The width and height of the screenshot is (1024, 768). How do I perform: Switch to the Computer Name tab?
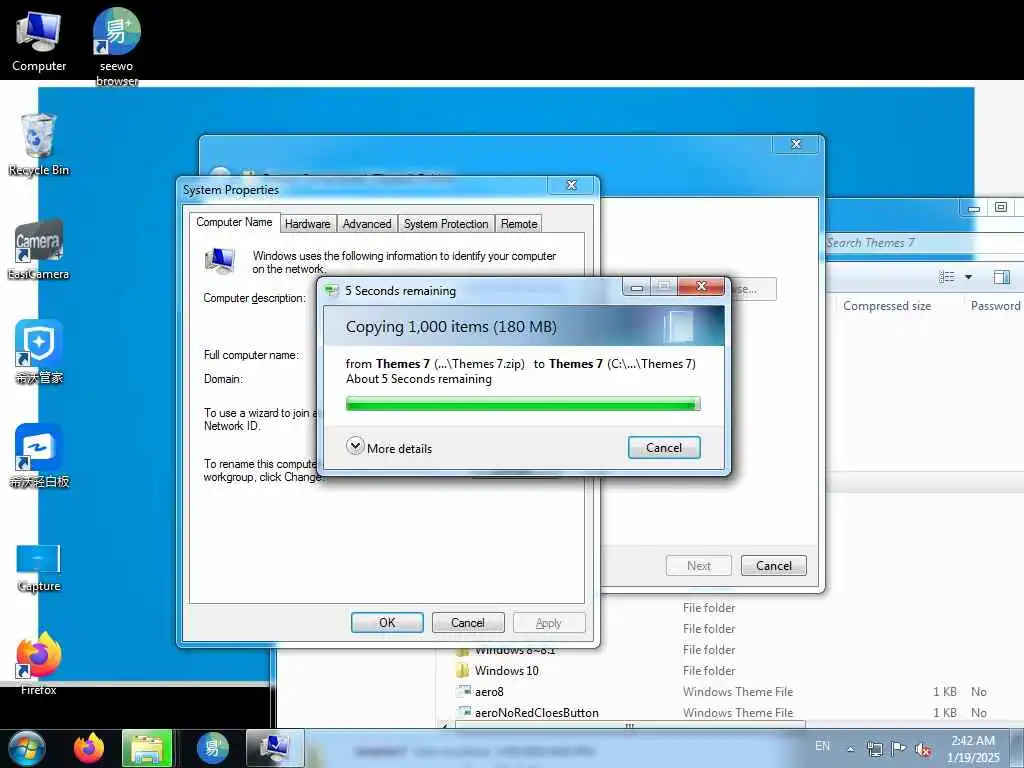coord(234,222)
